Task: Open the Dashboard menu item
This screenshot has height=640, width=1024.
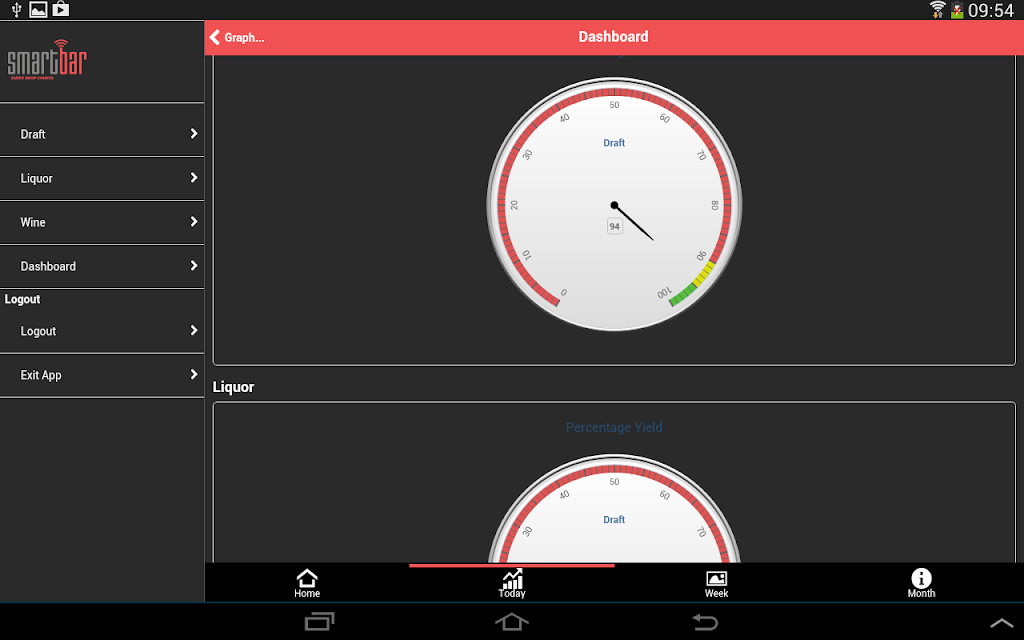Action: click(102, 266)
